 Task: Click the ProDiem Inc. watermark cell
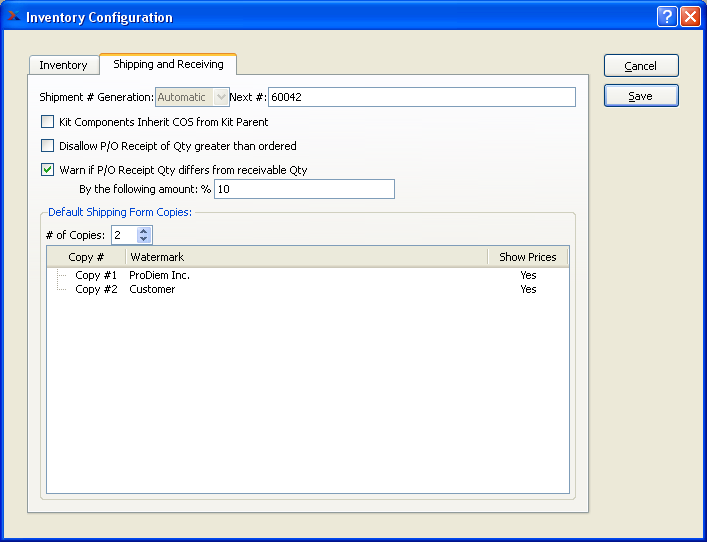click(x=159, y=275)
